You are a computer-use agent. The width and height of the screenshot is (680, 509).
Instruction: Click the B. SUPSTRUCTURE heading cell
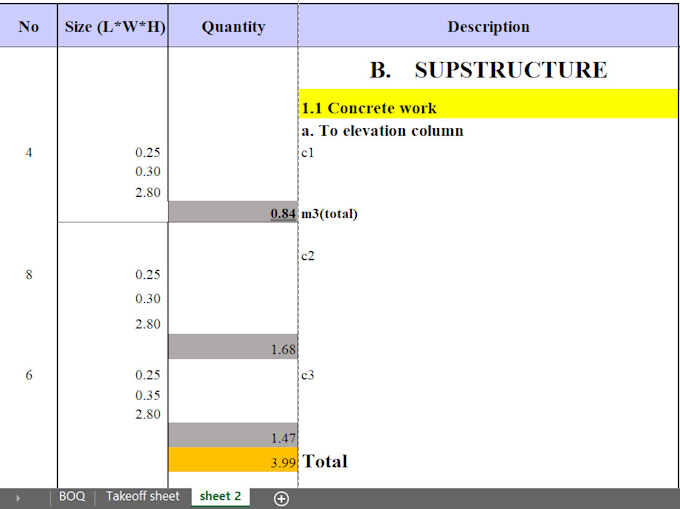[x=488, y=69]
